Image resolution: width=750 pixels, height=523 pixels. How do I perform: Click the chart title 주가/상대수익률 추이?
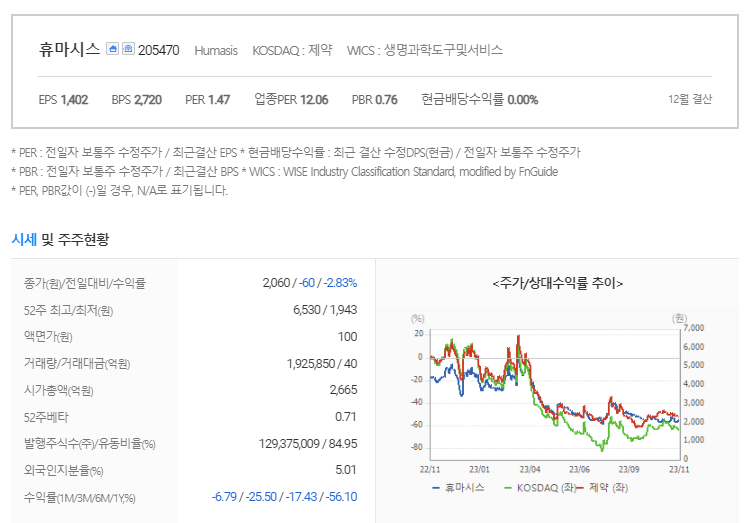point(557,283)
